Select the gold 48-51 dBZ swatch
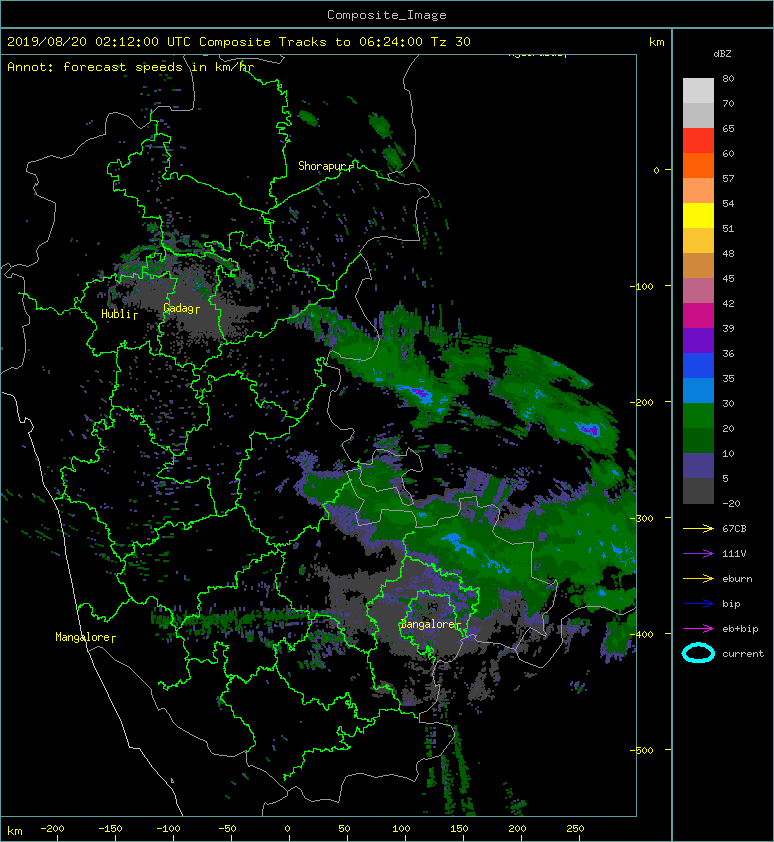Viewport: 774px width, 842px height. tap(698, 241)
